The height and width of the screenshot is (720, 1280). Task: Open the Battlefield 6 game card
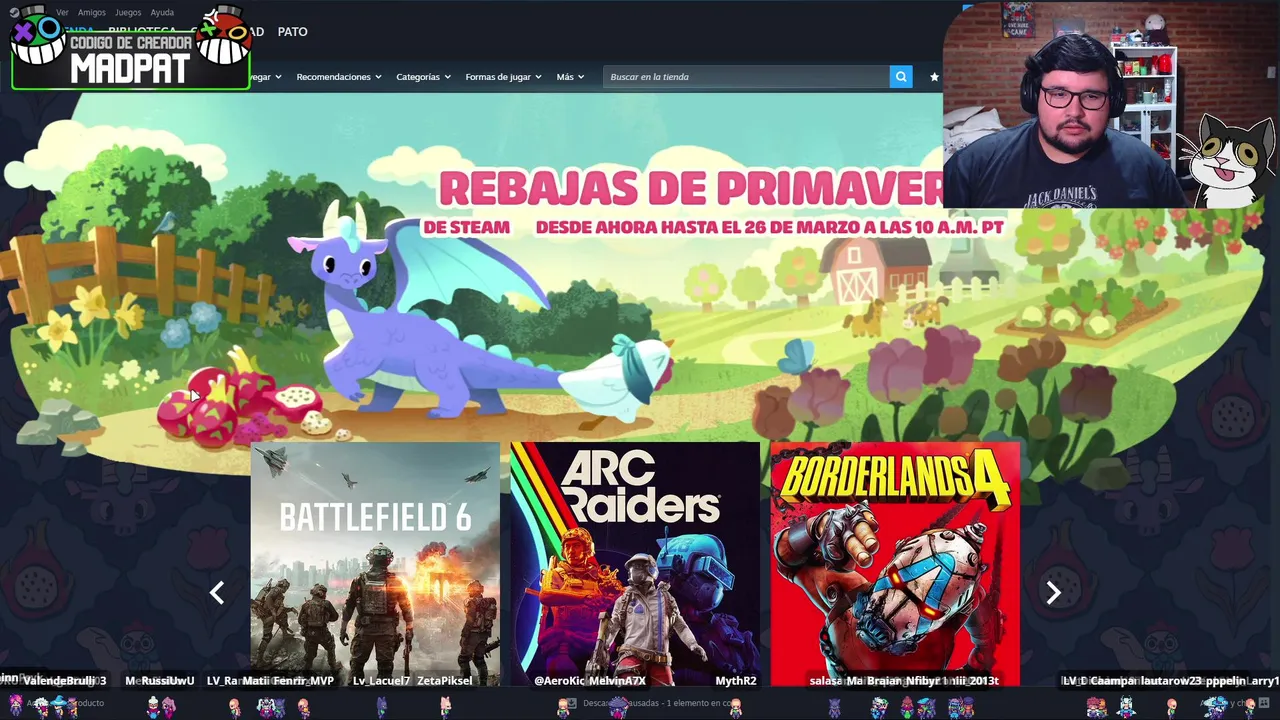point(375,564)
